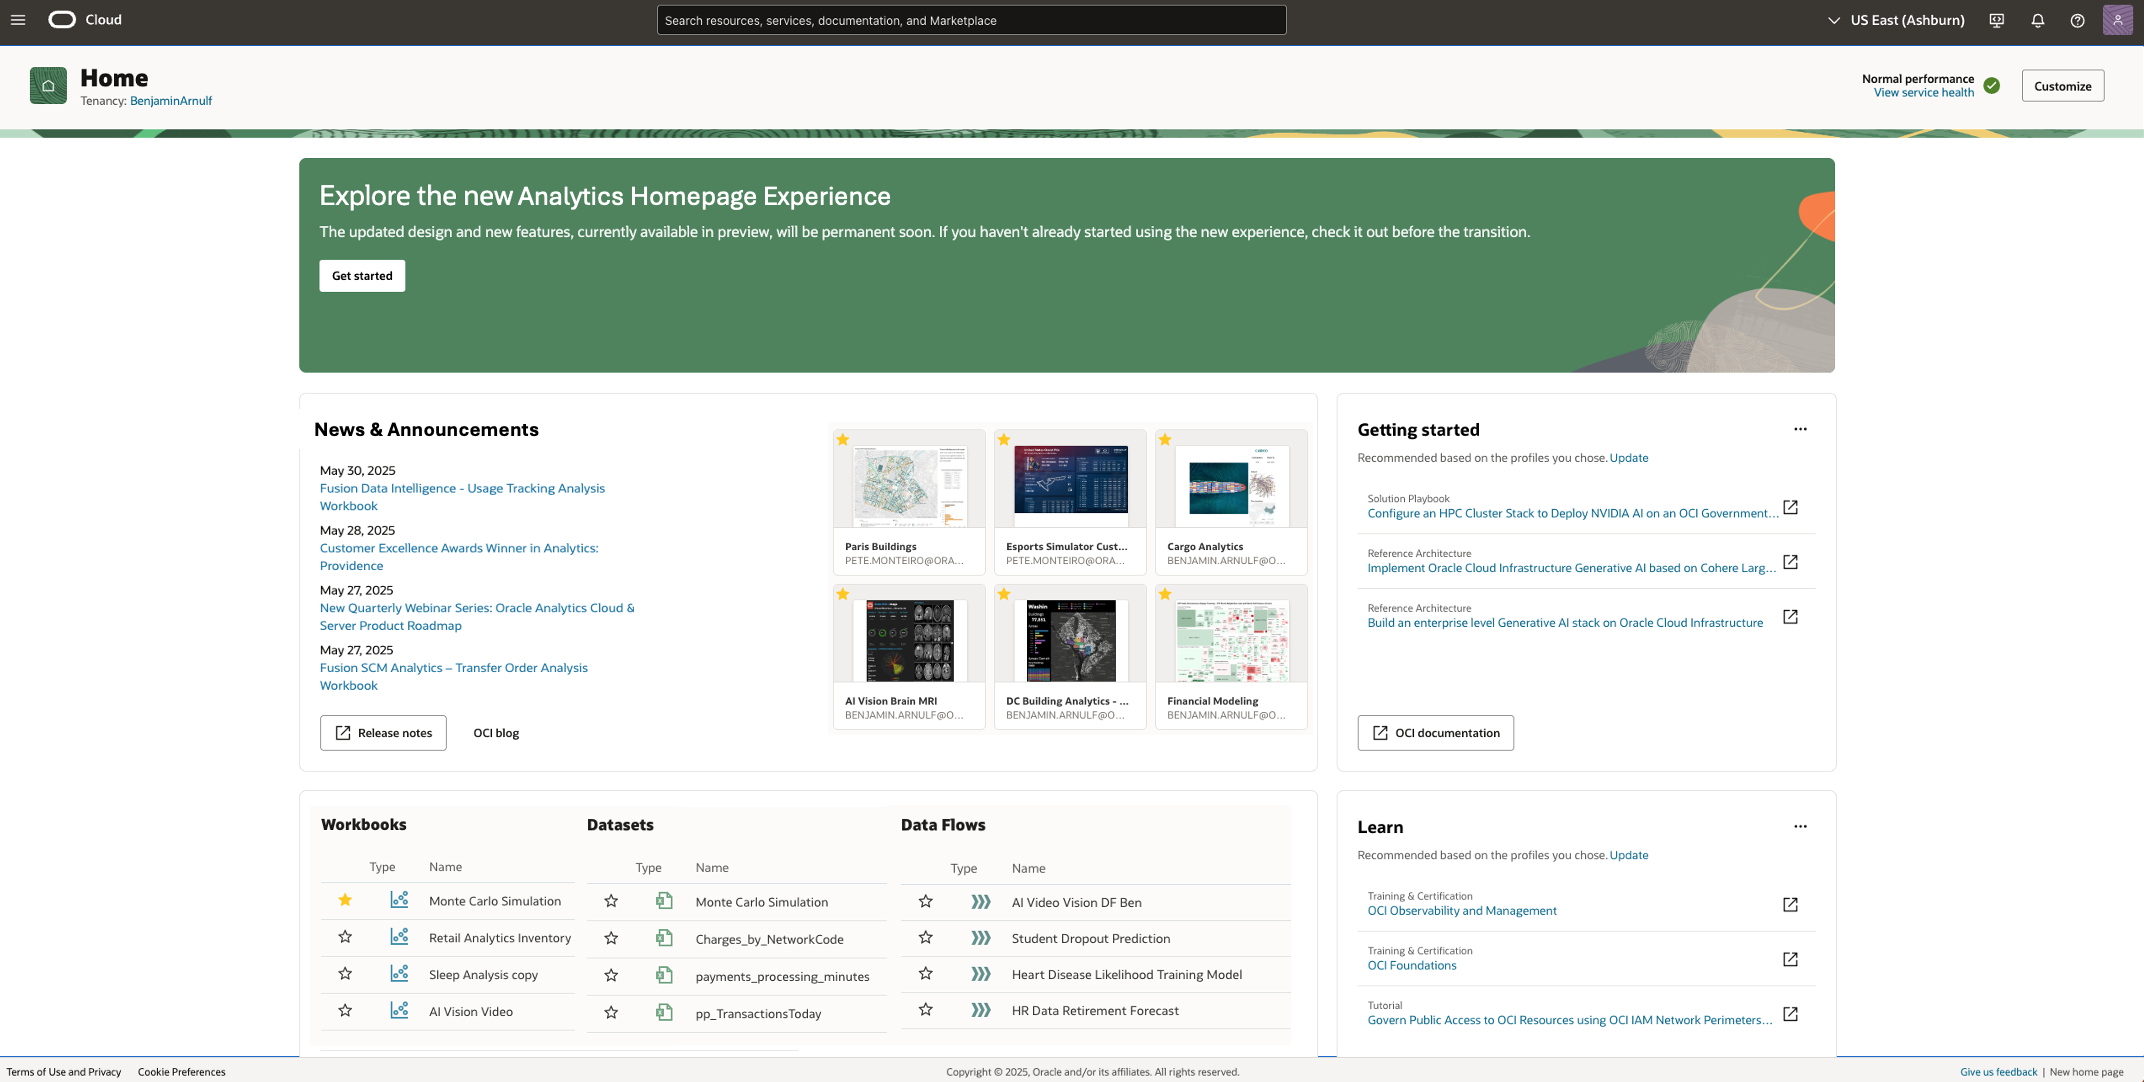Viewport: 2144px width, 1082px height.
Task: Favorite the Heart Disease Likelihood Training Model flow
Action: tap(926, 974)
